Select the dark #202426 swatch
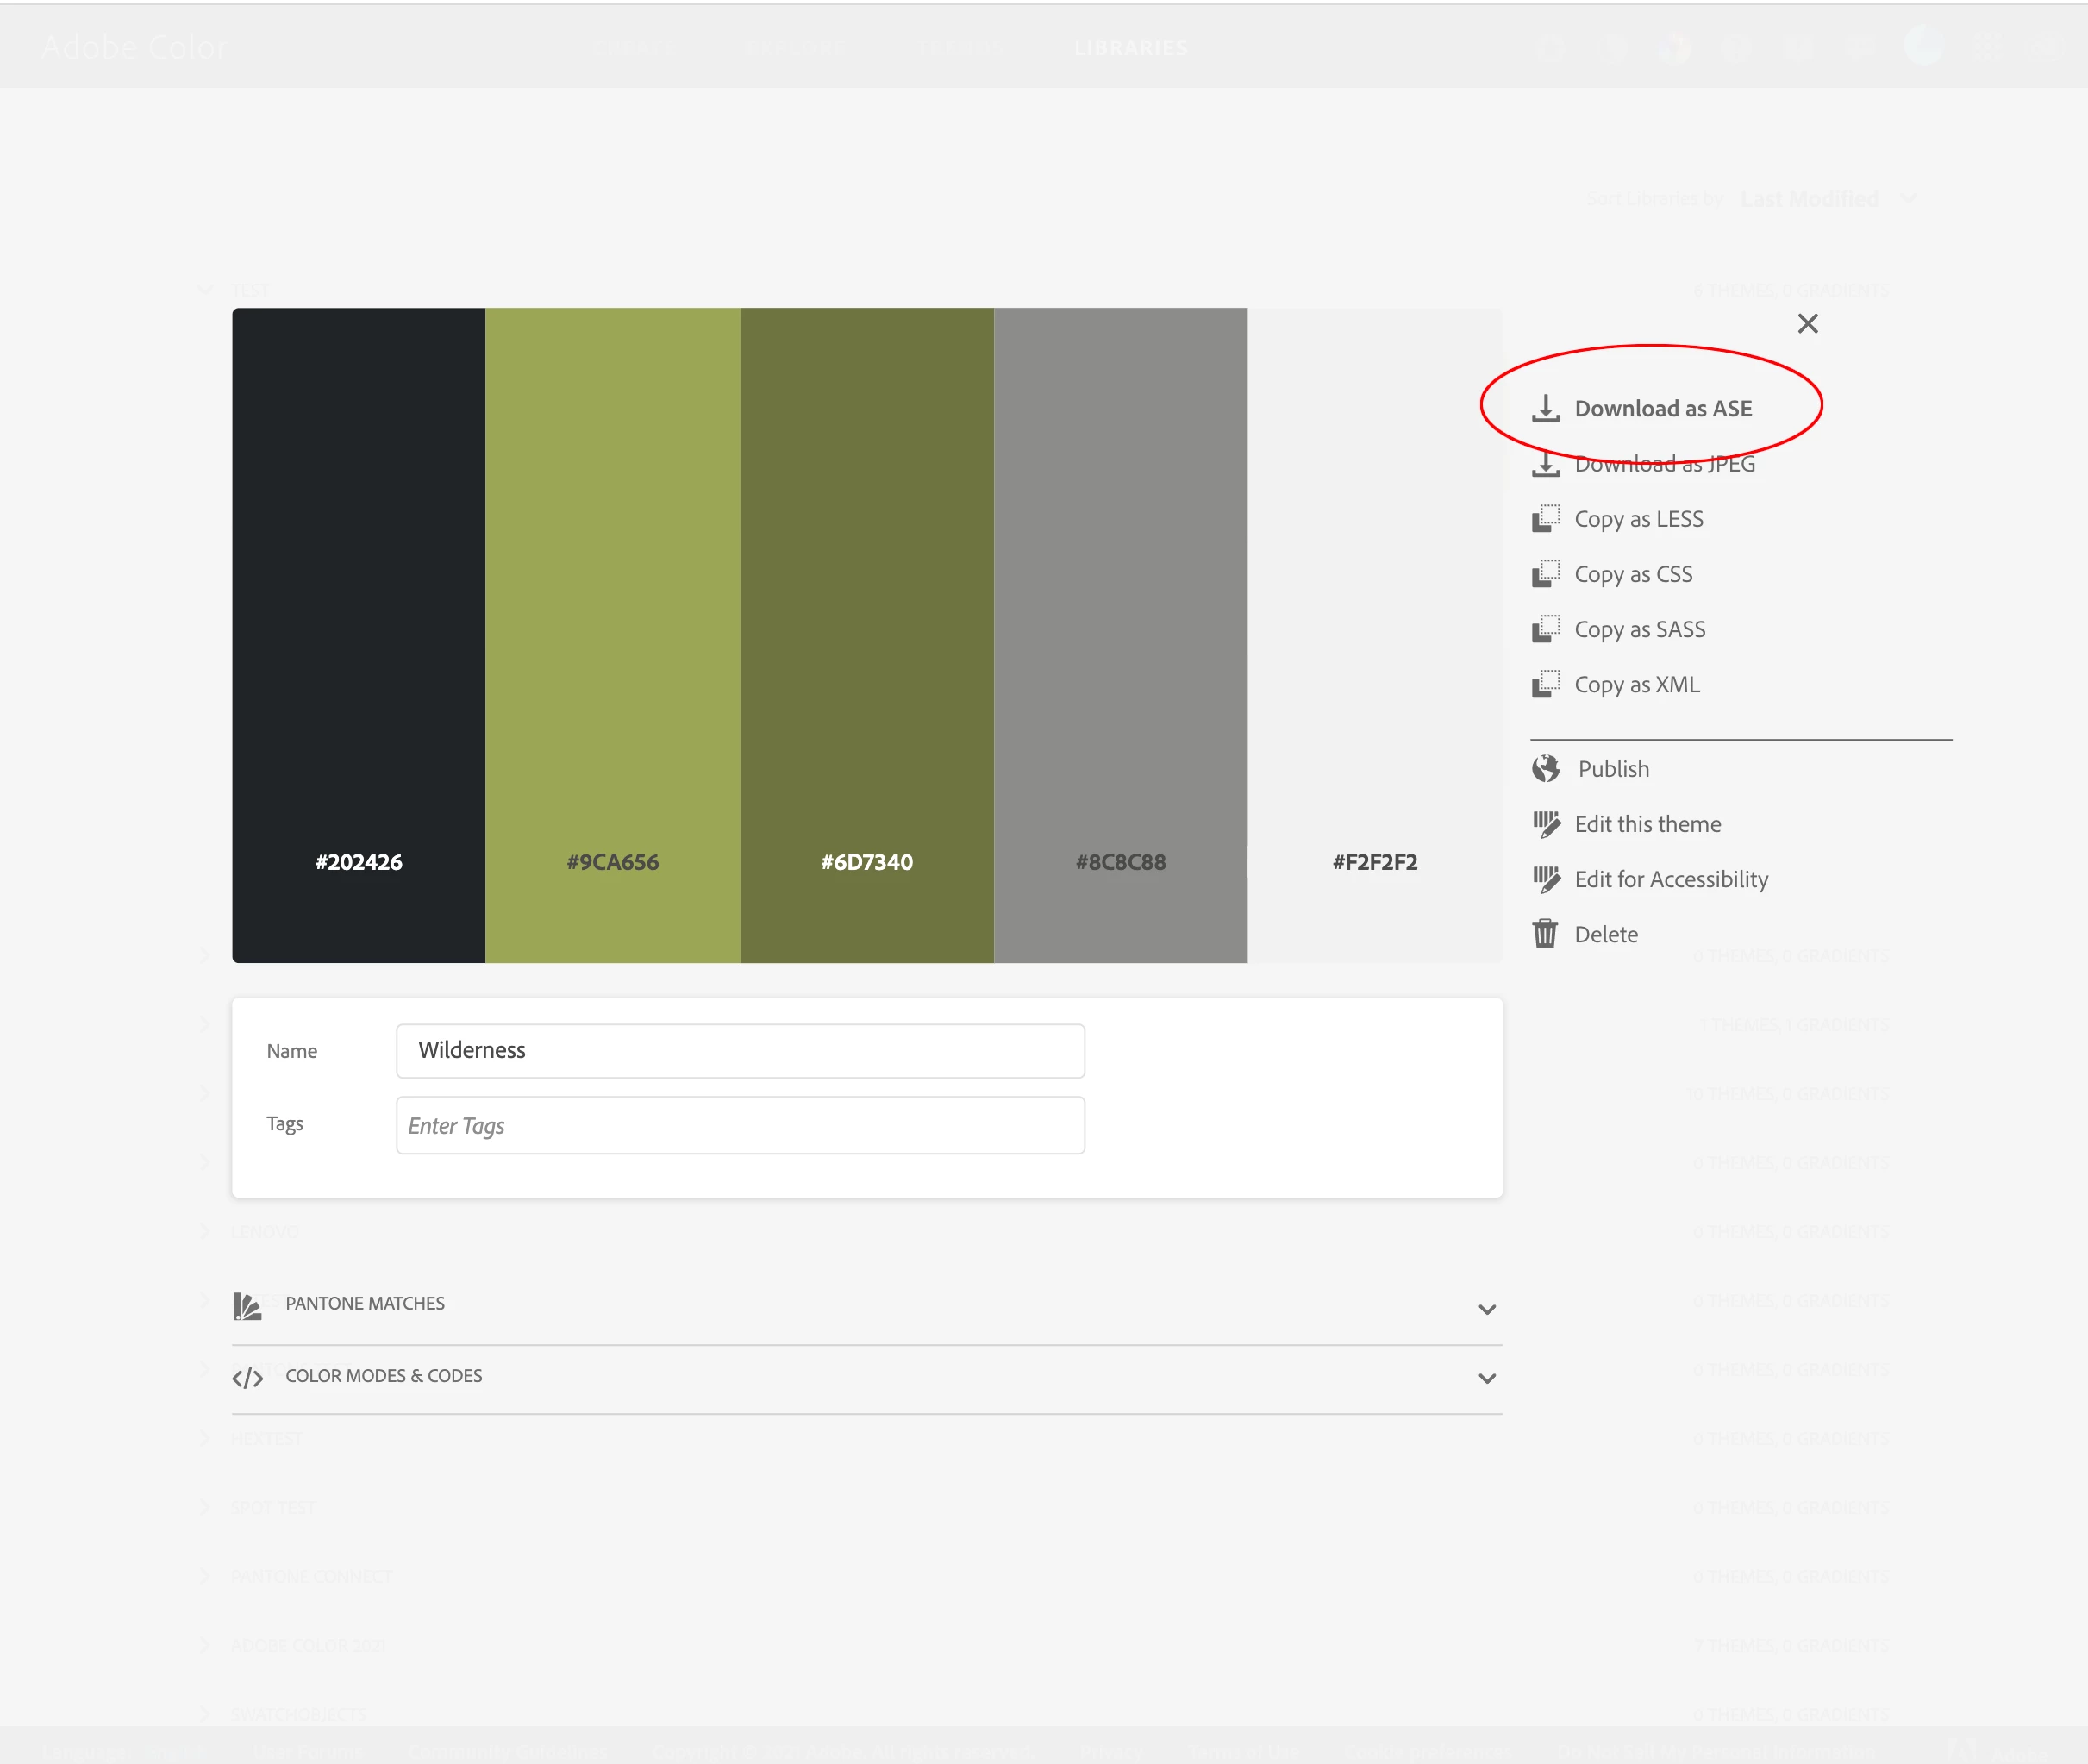Screen dimensions: 2088x1764 pos(358,634)
